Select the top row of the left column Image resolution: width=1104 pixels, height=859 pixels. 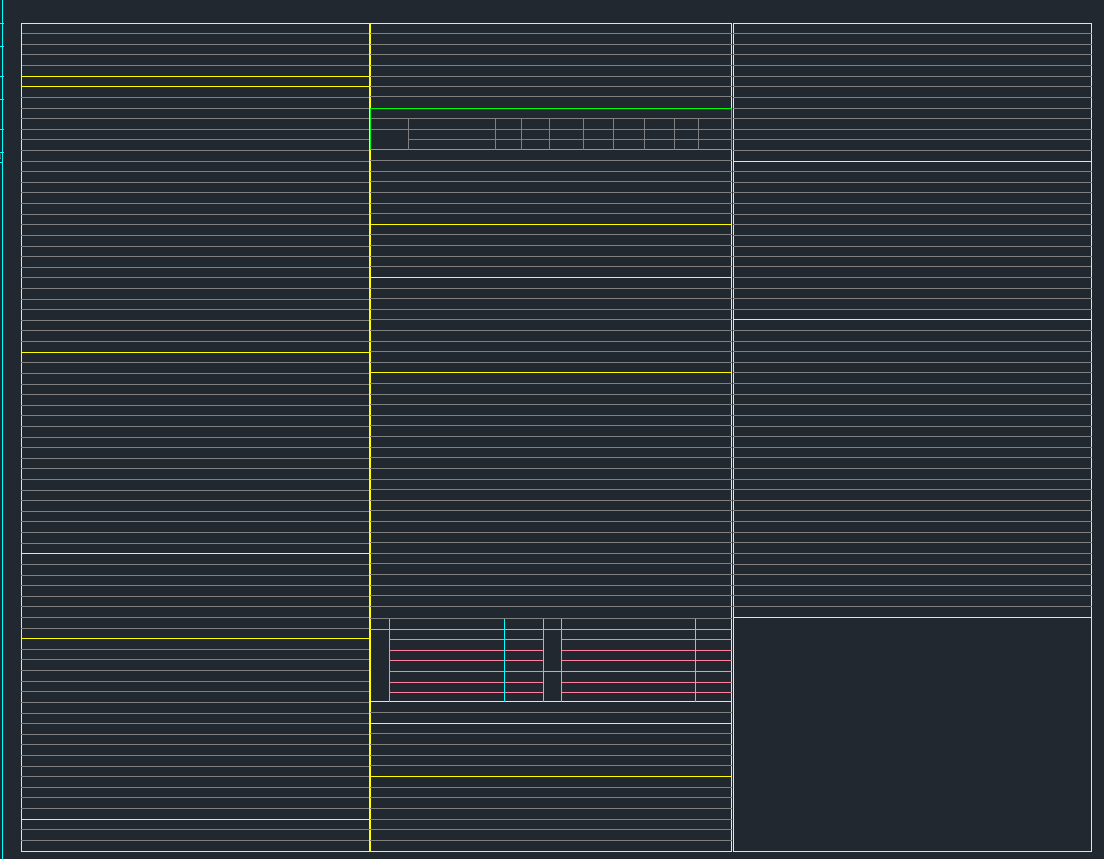click(195, 28)
